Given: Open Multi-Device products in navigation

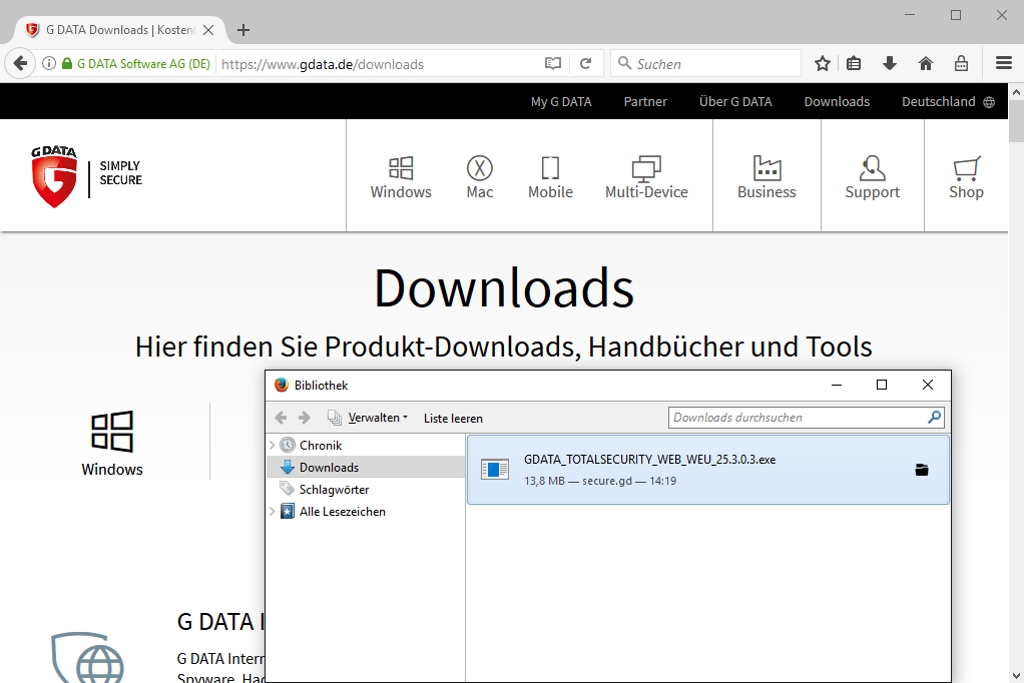Looking at the screenshot, I should 647,177.
